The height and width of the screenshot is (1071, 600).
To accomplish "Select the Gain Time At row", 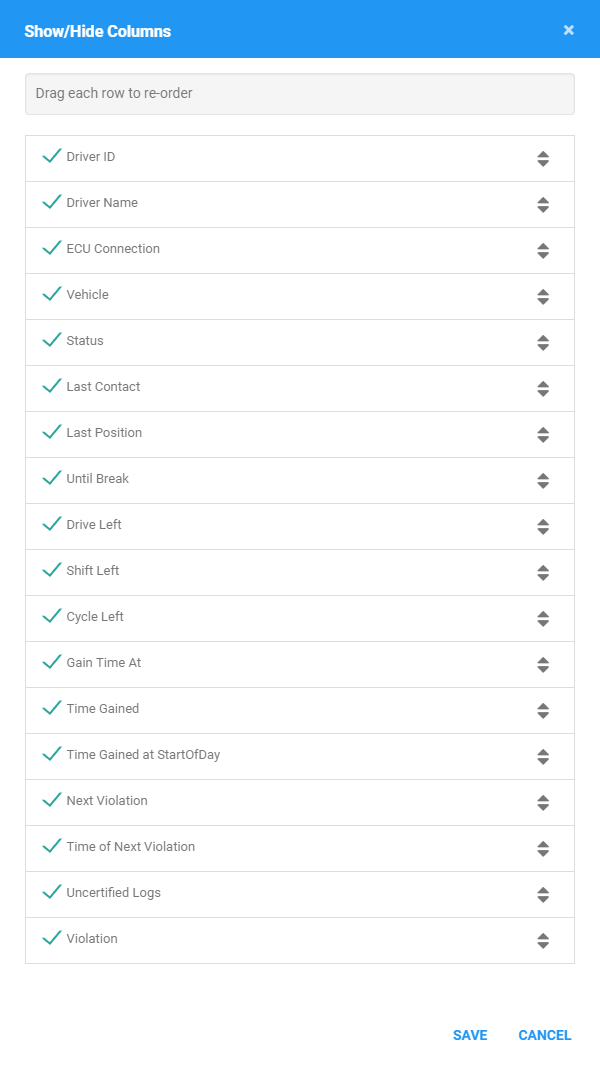I will (300, 665).
